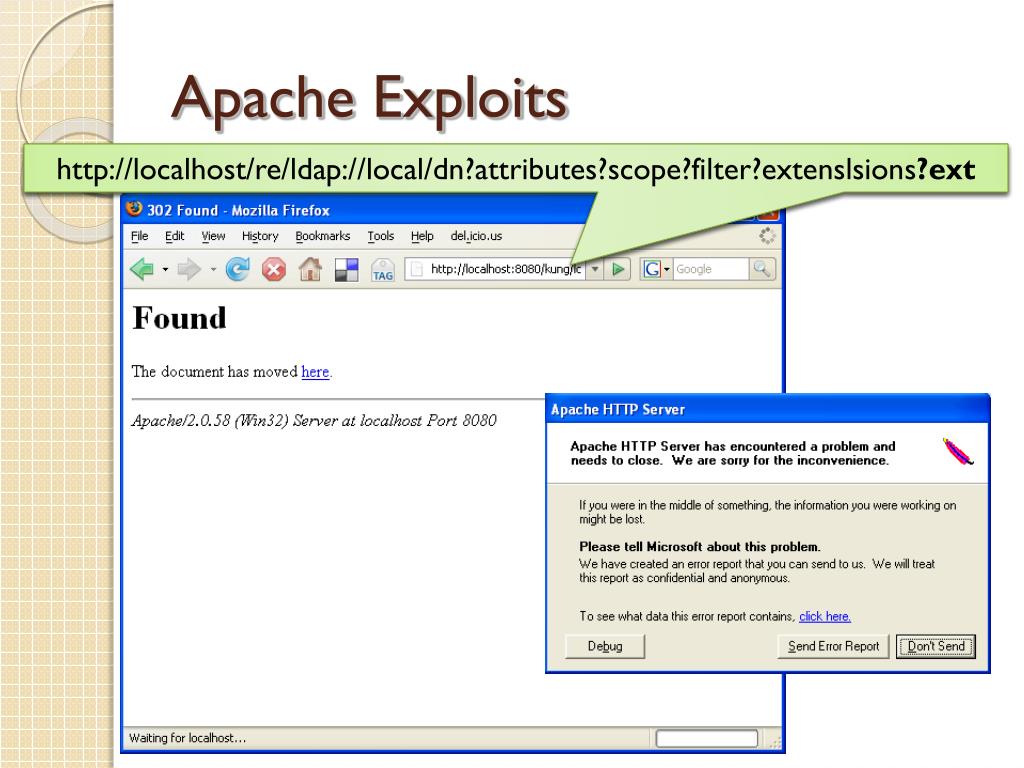Image resolution: width=1024 pixels, height=768 pixels.
Task: Click the 'Waiting for localhost…' status text
Action: [187, 738]
